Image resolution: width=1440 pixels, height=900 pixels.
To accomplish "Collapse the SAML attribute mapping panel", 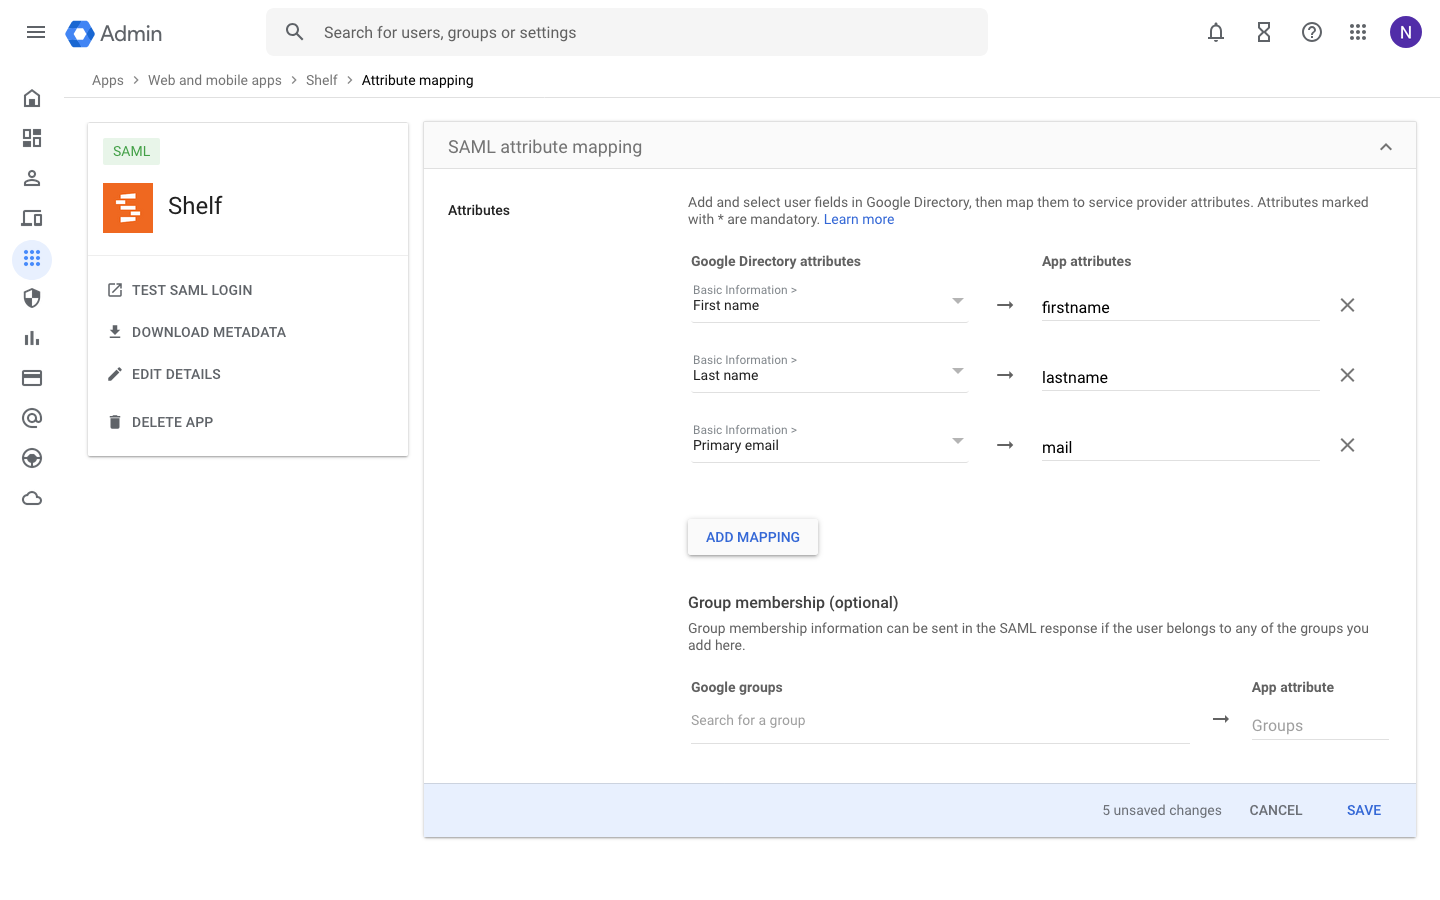I will click(1386, 147).
